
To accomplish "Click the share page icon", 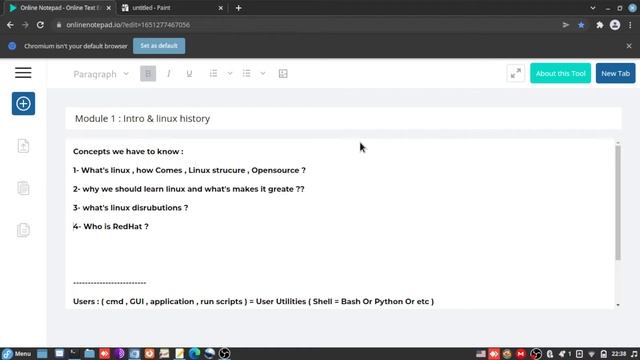I will pyautogui.click(x=566, y=25).
